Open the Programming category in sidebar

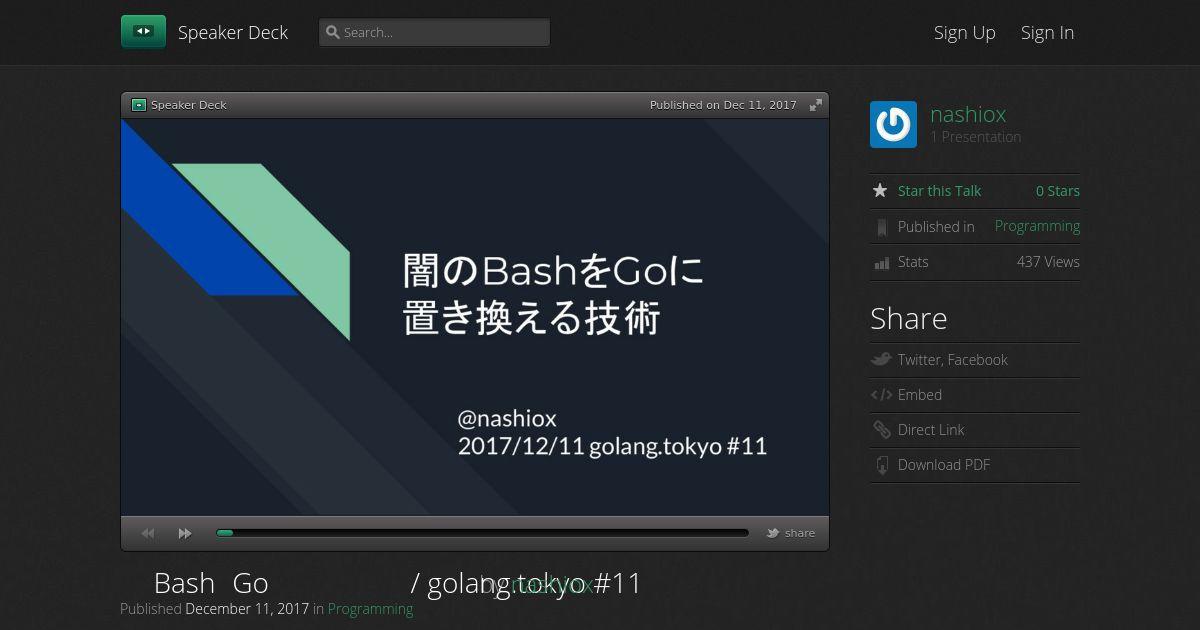point(1037,226)
